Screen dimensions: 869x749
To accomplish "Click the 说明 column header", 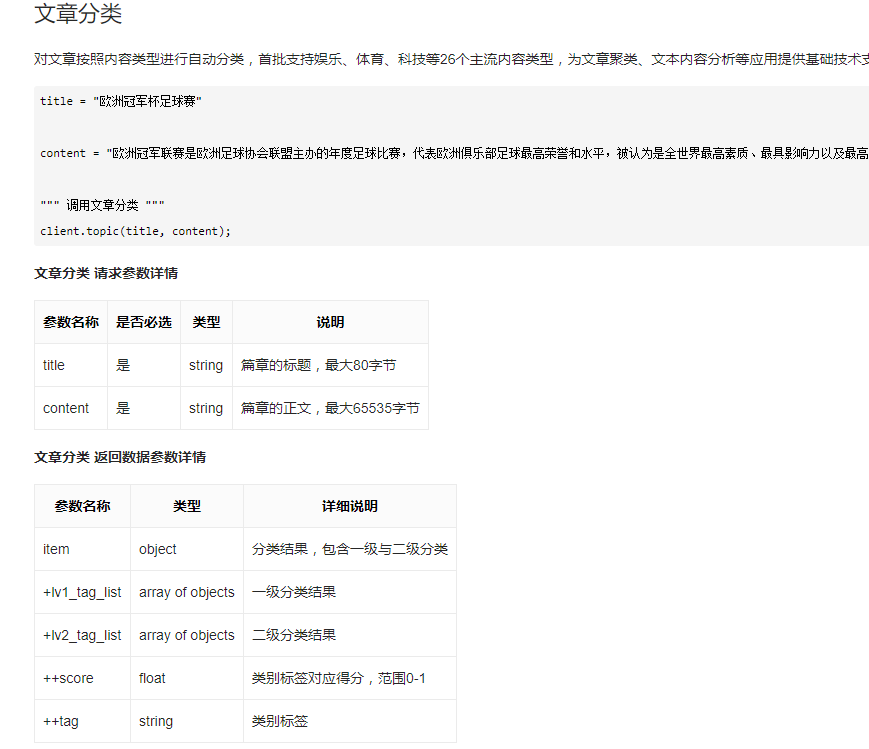I will [330, 322].
